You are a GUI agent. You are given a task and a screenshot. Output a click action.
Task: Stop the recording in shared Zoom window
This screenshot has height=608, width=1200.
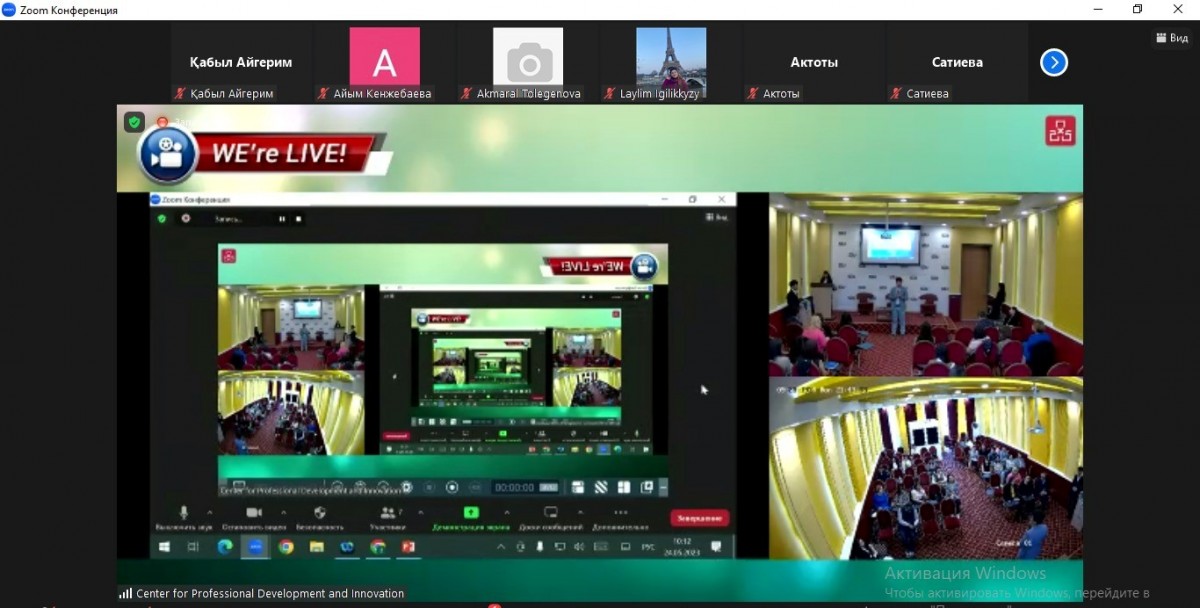coord(298,218)
